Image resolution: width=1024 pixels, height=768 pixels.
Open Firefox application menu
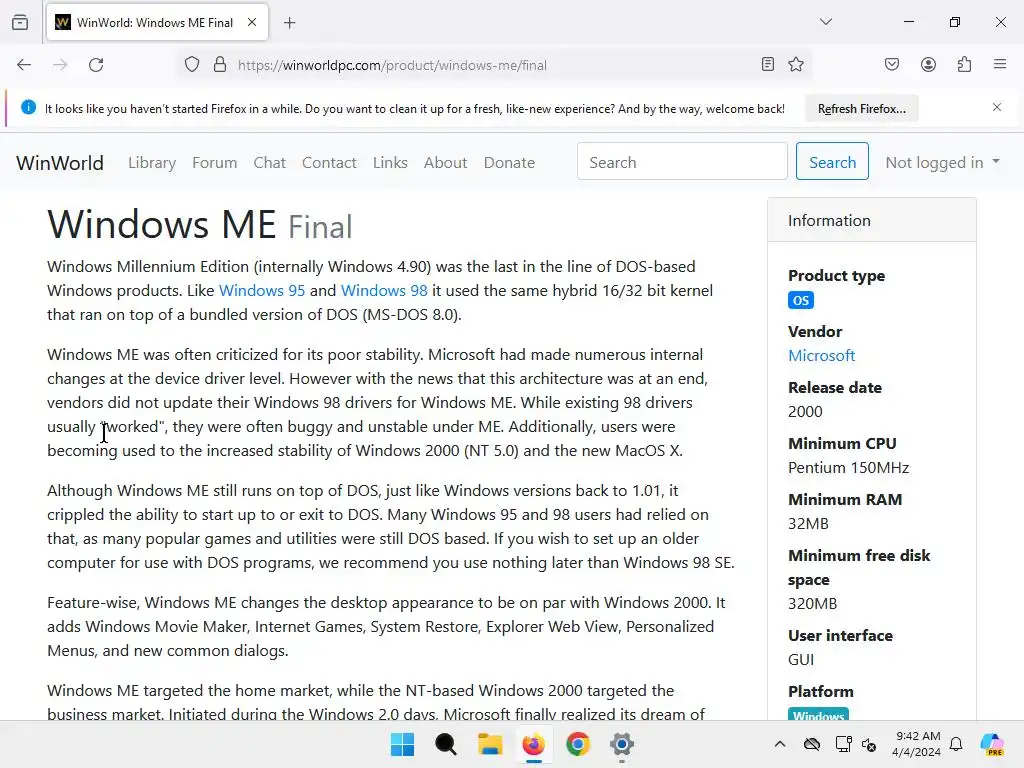click(x=1000, y=64)
